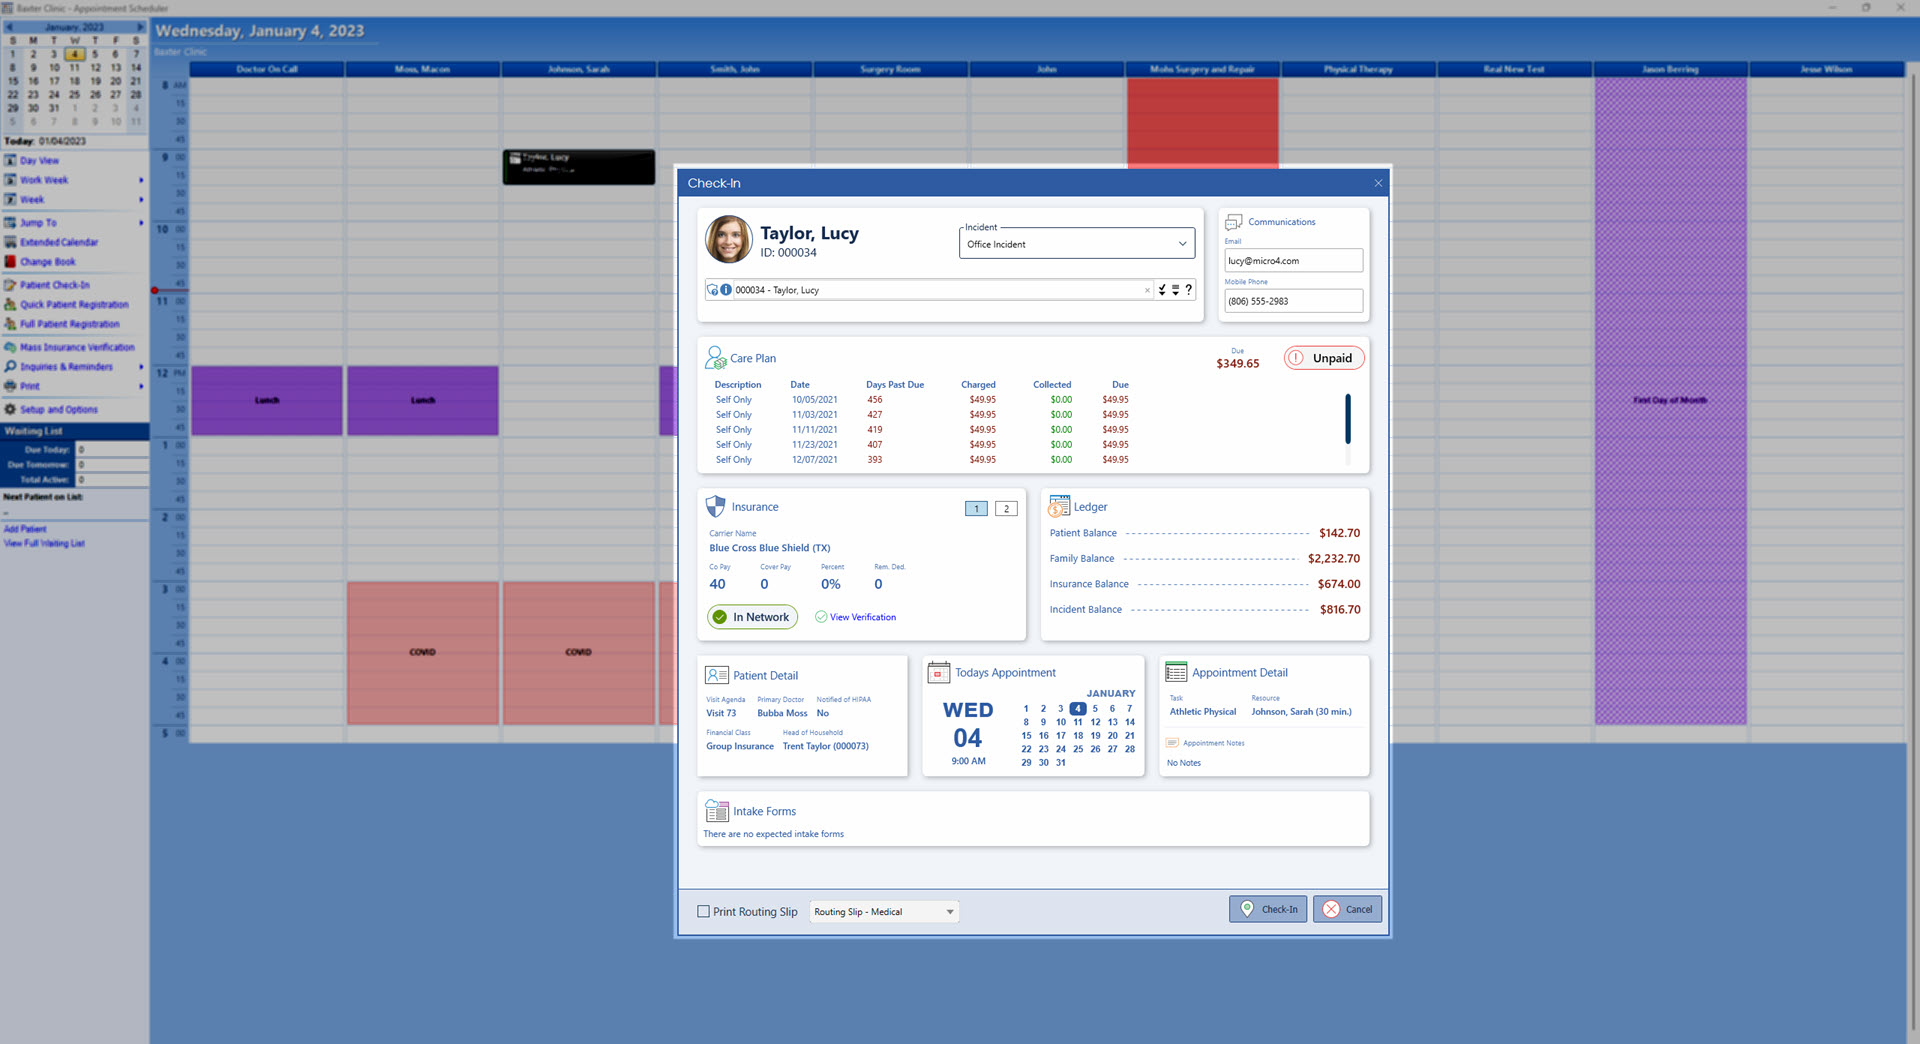
Task: Click the Appointment Detail list icon
Action: 1176,673
